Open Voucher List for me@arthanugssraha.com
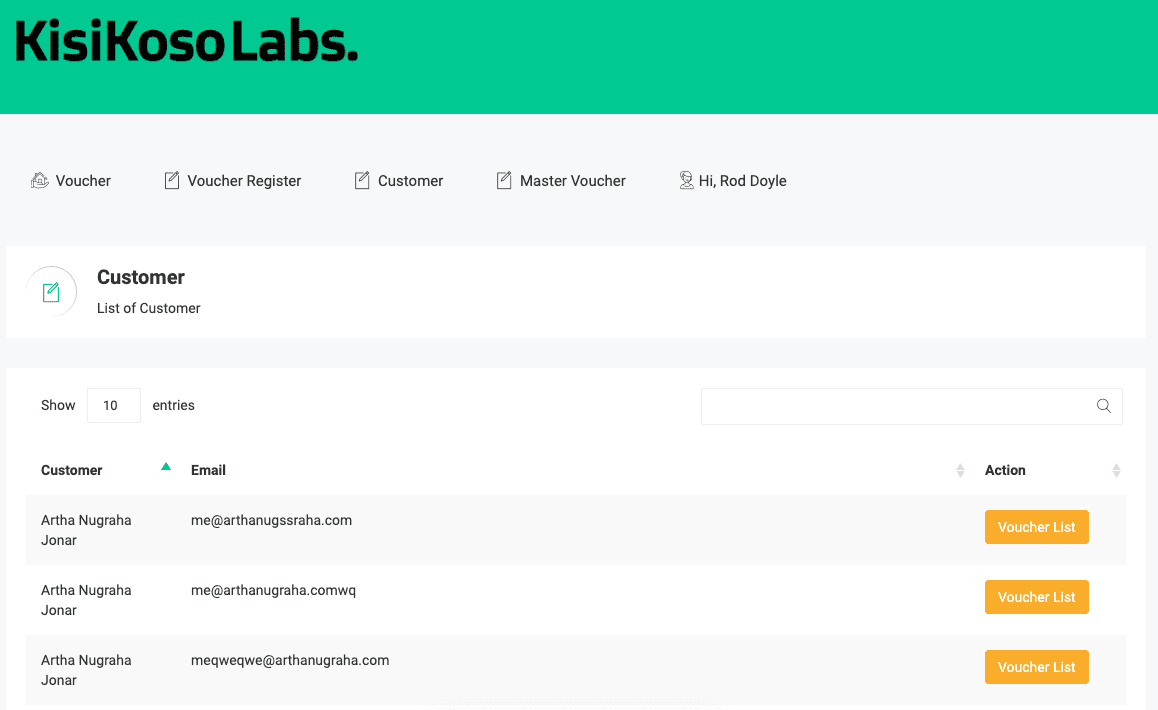This screenshot has width=1158, height=710. 1036,527
